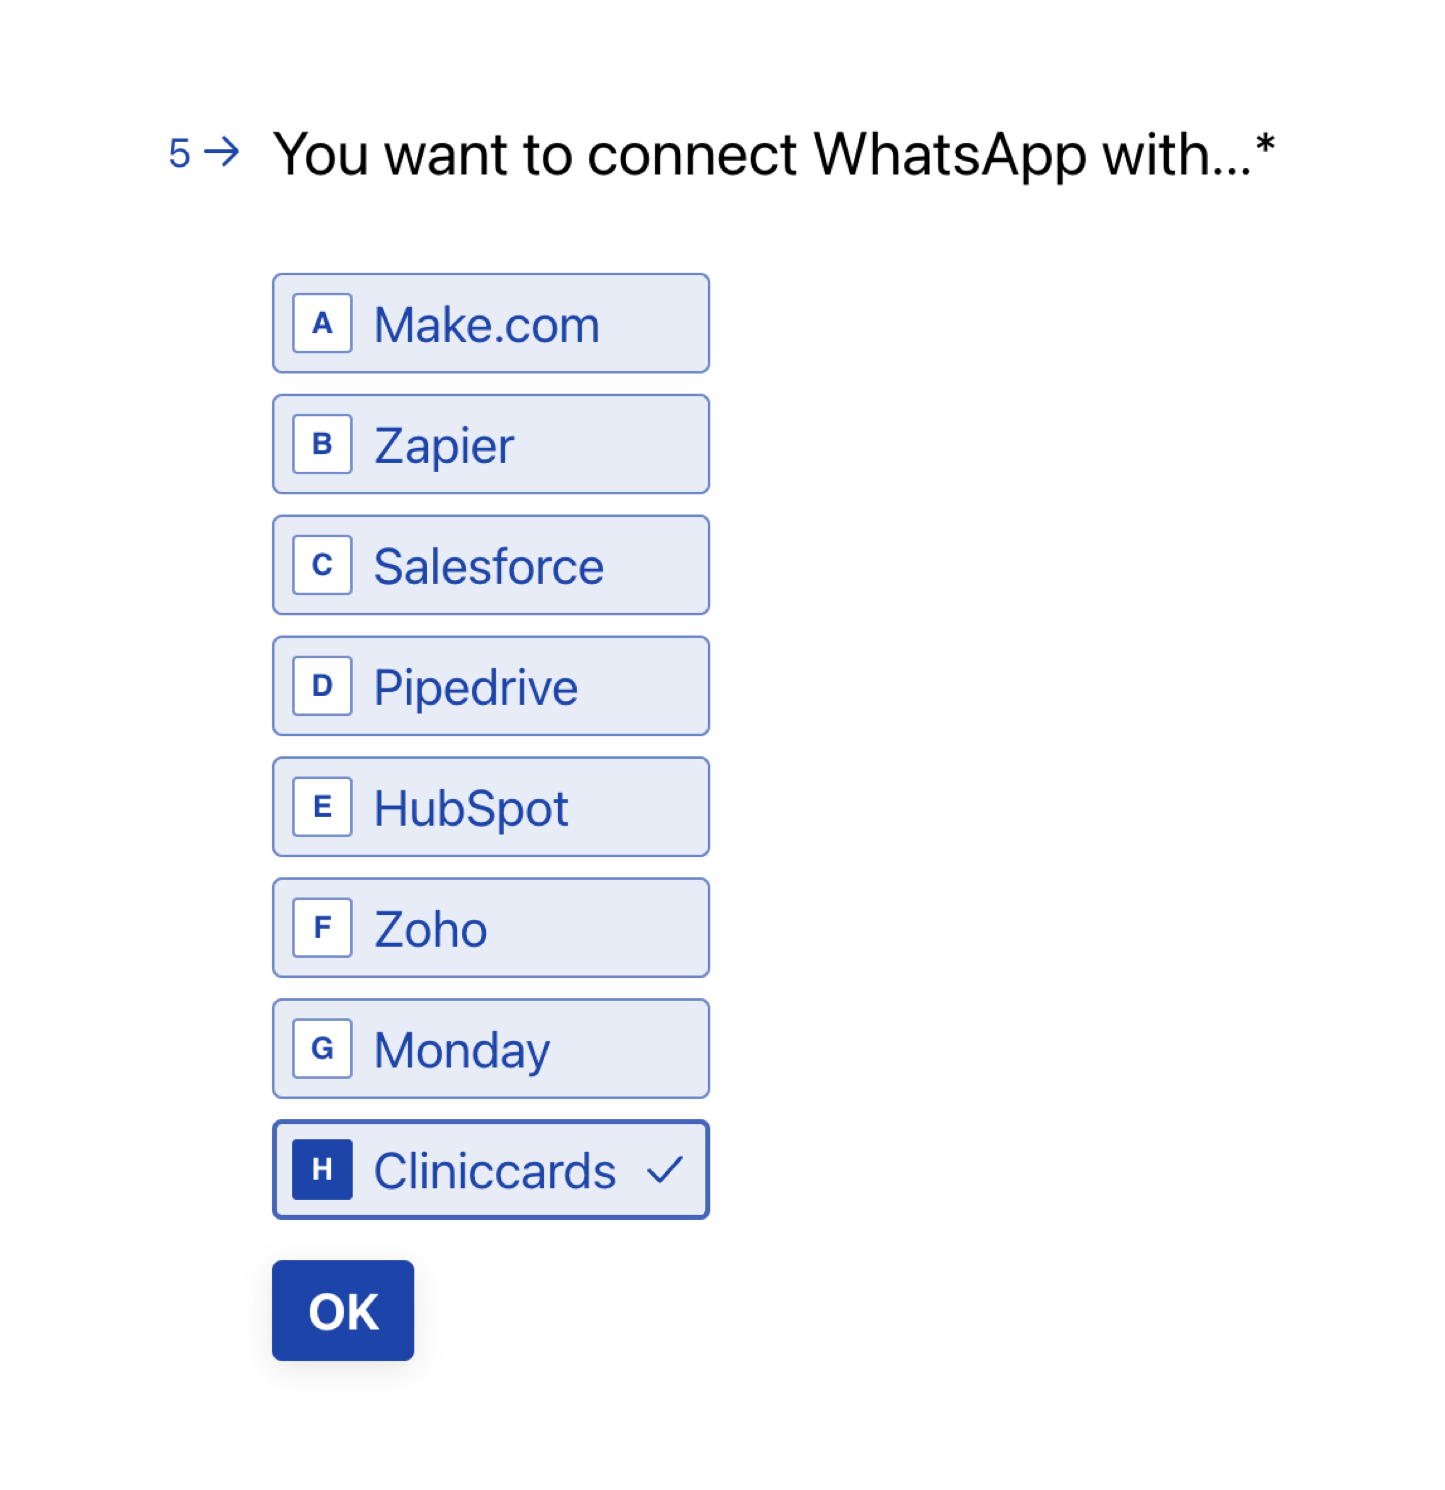Click the letter E key badge
The width and height of the screenshot is (1445, 1490).
322,807
